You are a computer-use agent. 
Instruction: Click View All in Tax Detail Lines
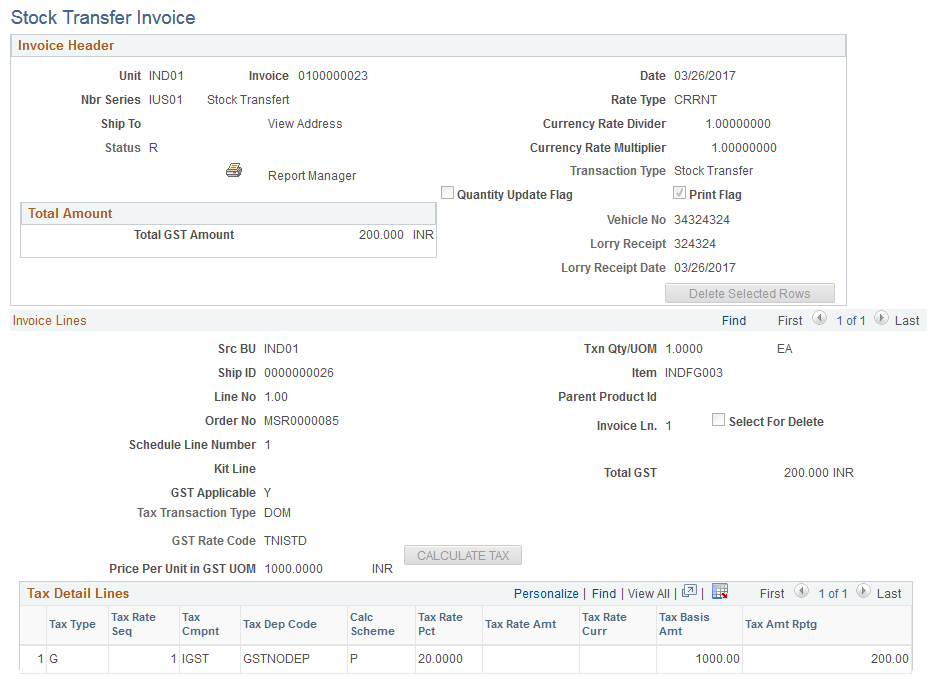[648, 592]
